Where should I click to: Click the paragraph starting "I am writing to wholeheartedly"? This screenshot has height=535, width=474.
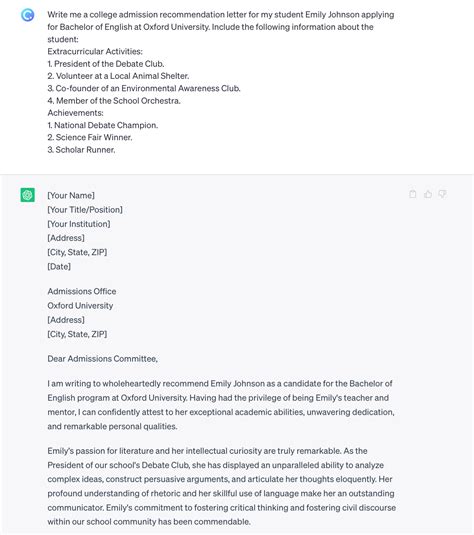[x=221, y=405]
